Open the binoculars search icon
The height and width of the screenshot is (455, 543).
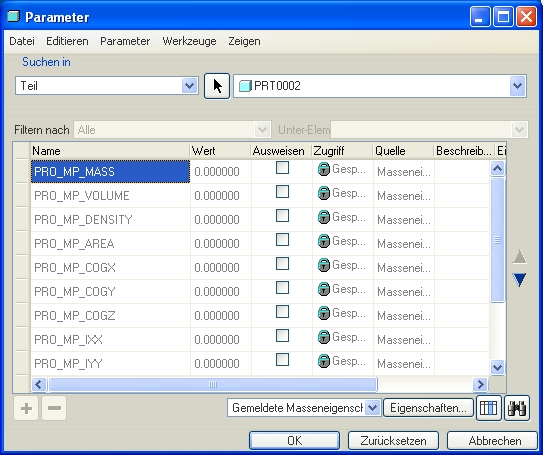tap(517, 408)
